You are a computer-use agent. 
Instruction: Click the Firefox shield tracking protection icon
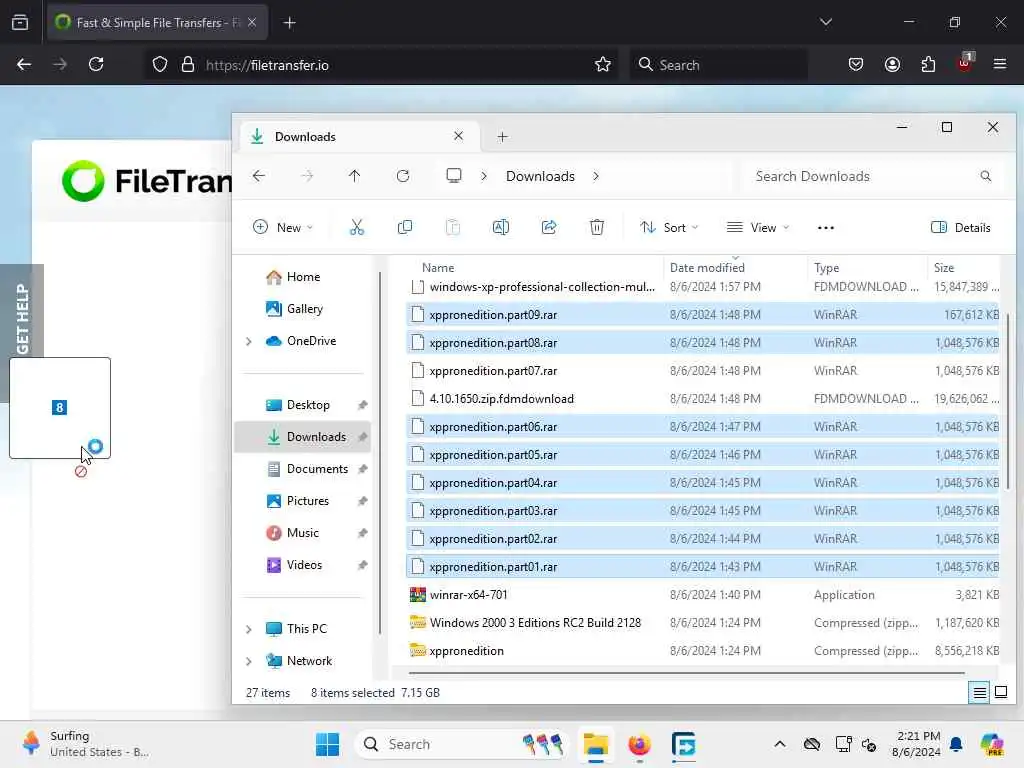click(160, 65)
